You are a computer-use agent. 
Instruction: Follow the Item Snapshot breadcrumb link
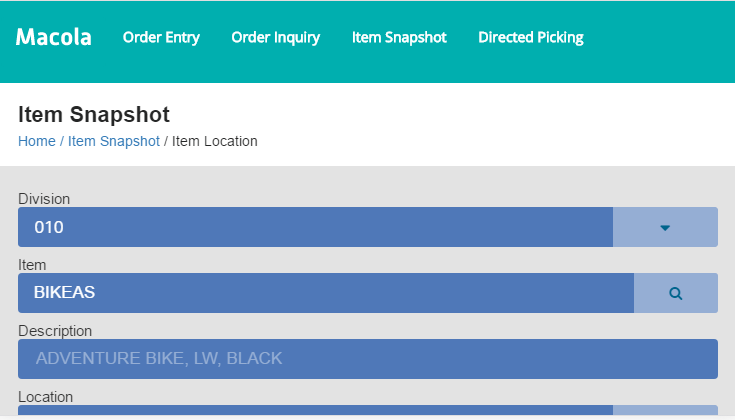click(114, 141)
